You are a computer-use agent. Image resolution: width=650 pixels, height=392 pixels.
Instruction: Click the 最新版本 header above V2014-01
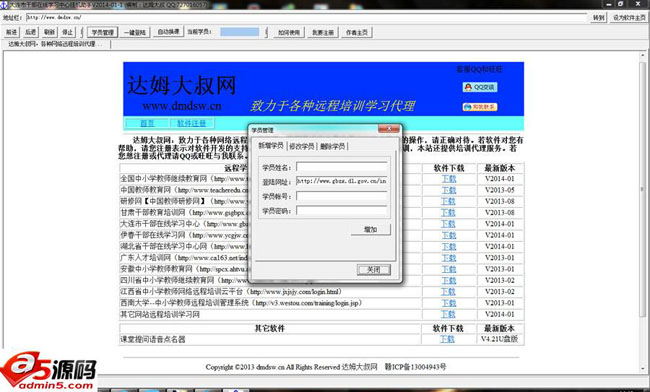click(x=500, y=168)
